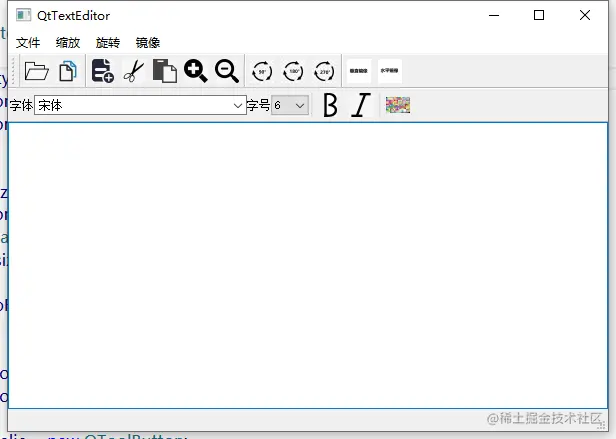Viewport: 616px width, 439px height.
Task: Maximize the QtTextEditor window
Action: coord(539,15)
